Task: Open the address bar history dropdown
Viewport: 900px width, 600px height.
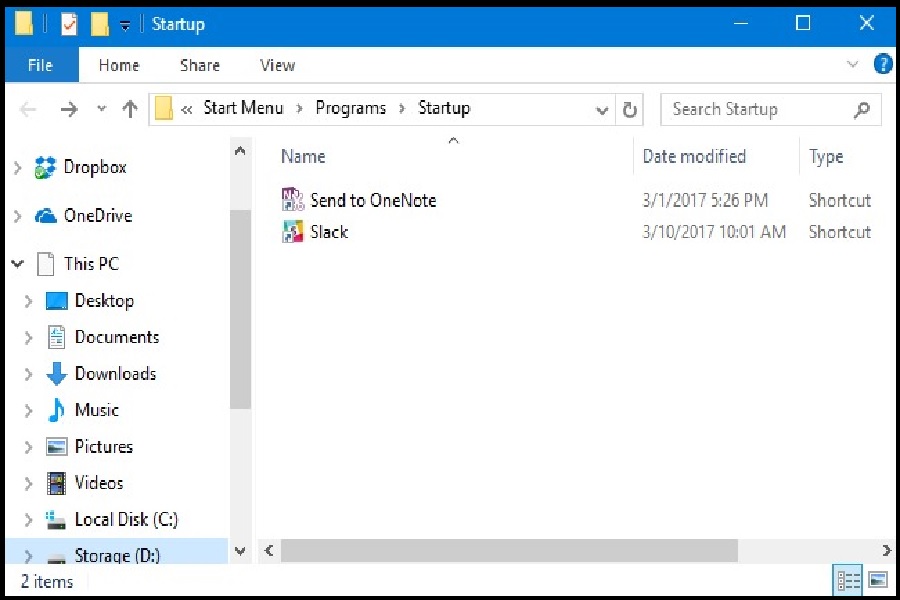Action: pos(602,110)
